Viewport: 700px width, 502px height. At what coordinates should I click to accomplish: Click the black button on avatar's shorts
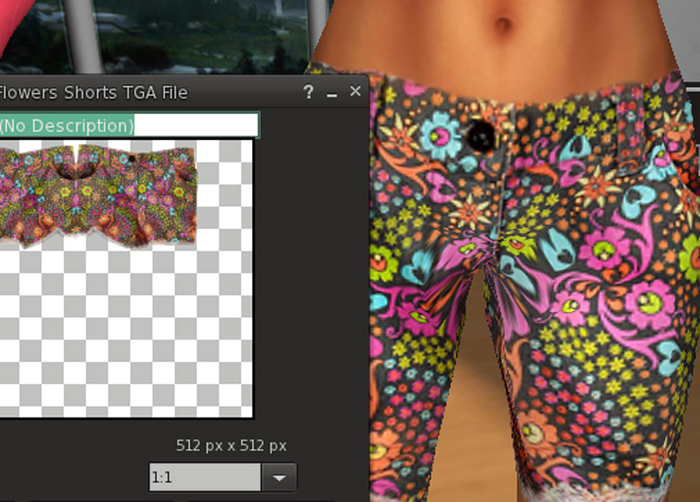click(x=480, y=135)
